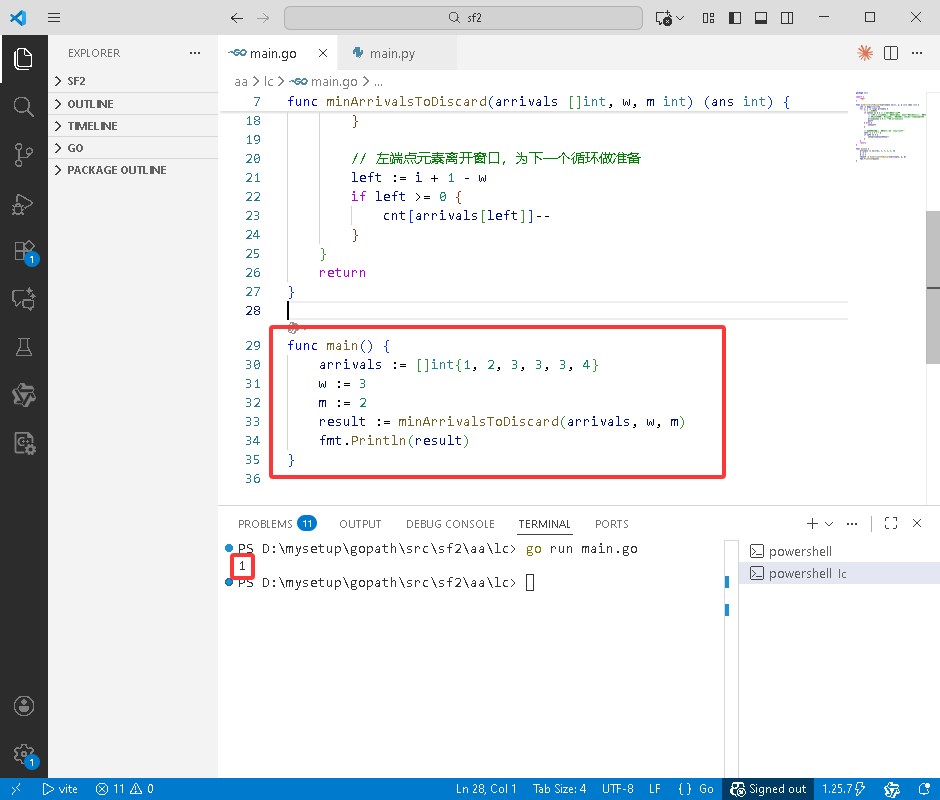
Task: Click the sf2 command center search box
Action: [463, 18]
